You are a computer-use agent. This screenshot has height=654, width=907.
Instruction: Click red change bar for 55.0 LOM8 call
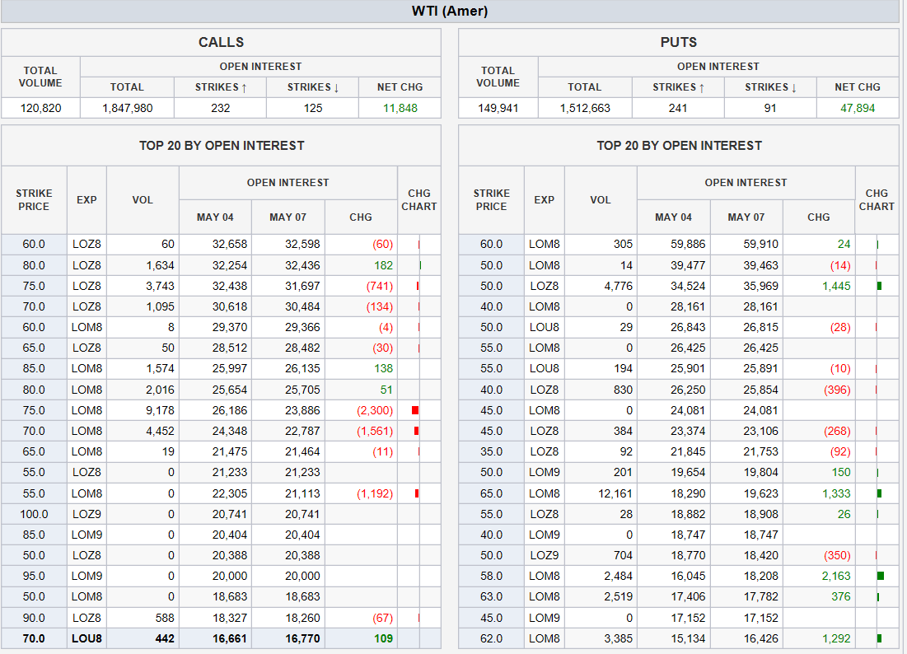pyautogui.click(x=415, y=493)
